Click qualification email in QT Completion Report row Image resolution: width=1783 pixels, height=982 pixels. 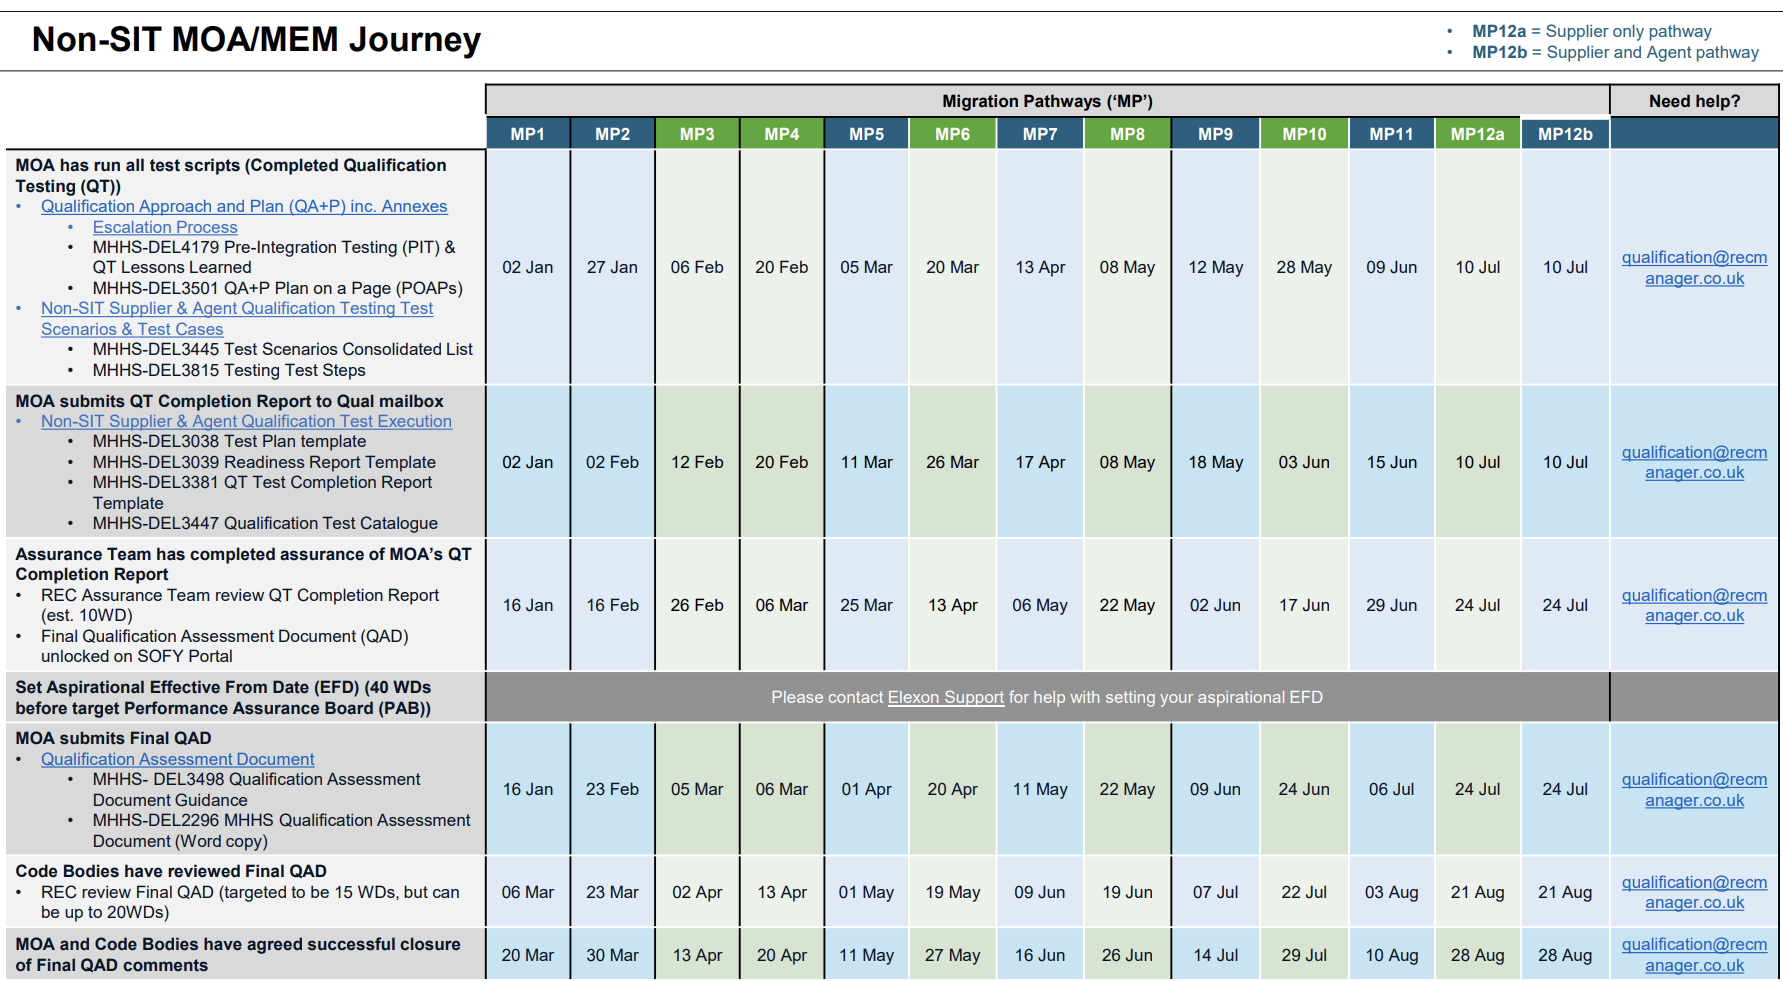pyautogui.click(x=1694, y=462)
